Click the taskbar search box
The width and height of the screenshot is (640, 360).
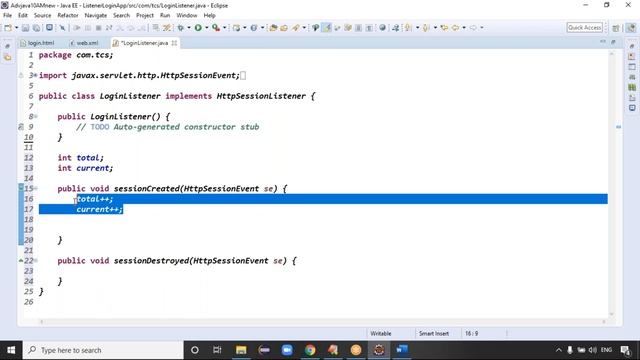pos(103,350)
